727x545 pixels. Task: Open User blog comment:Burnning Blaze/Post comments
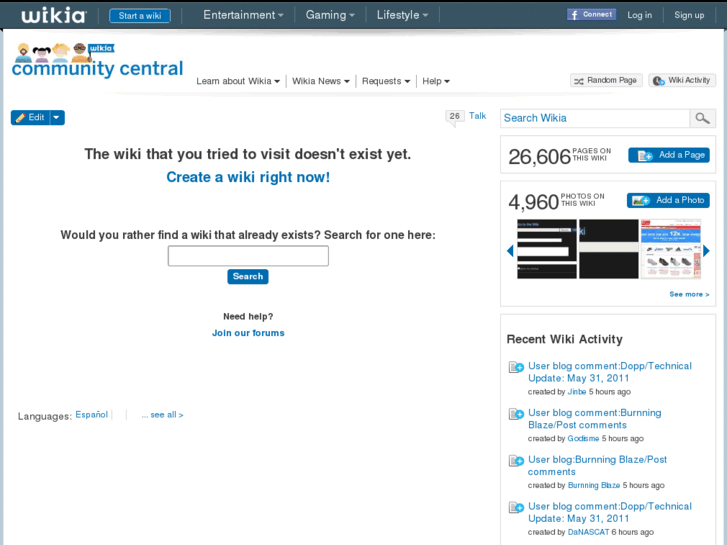pos(594,419)
